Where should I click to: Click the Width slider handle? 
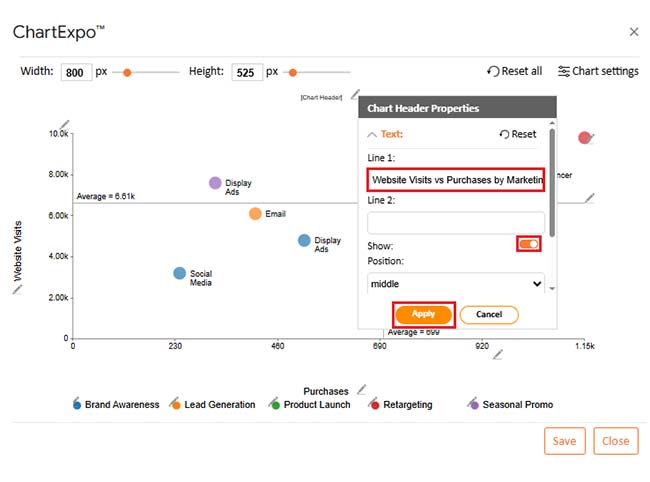(127, 72)
